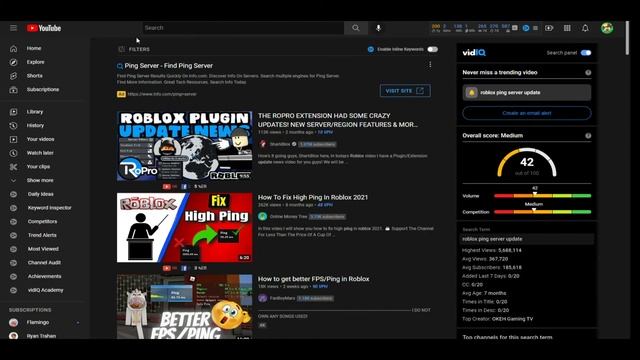Open Shorts in the sidebar

coord(35,76)
